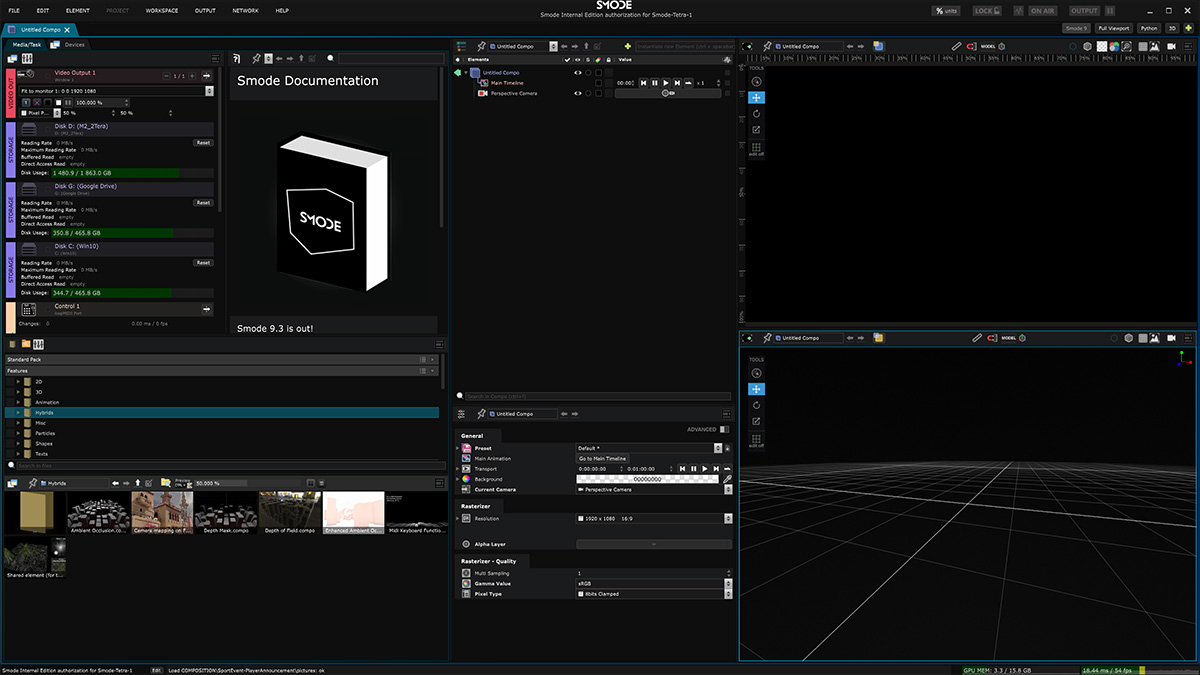Open the Gamma Value dropdown
The width and height of the screenshot is (1200, 675).
click(727, 583)
